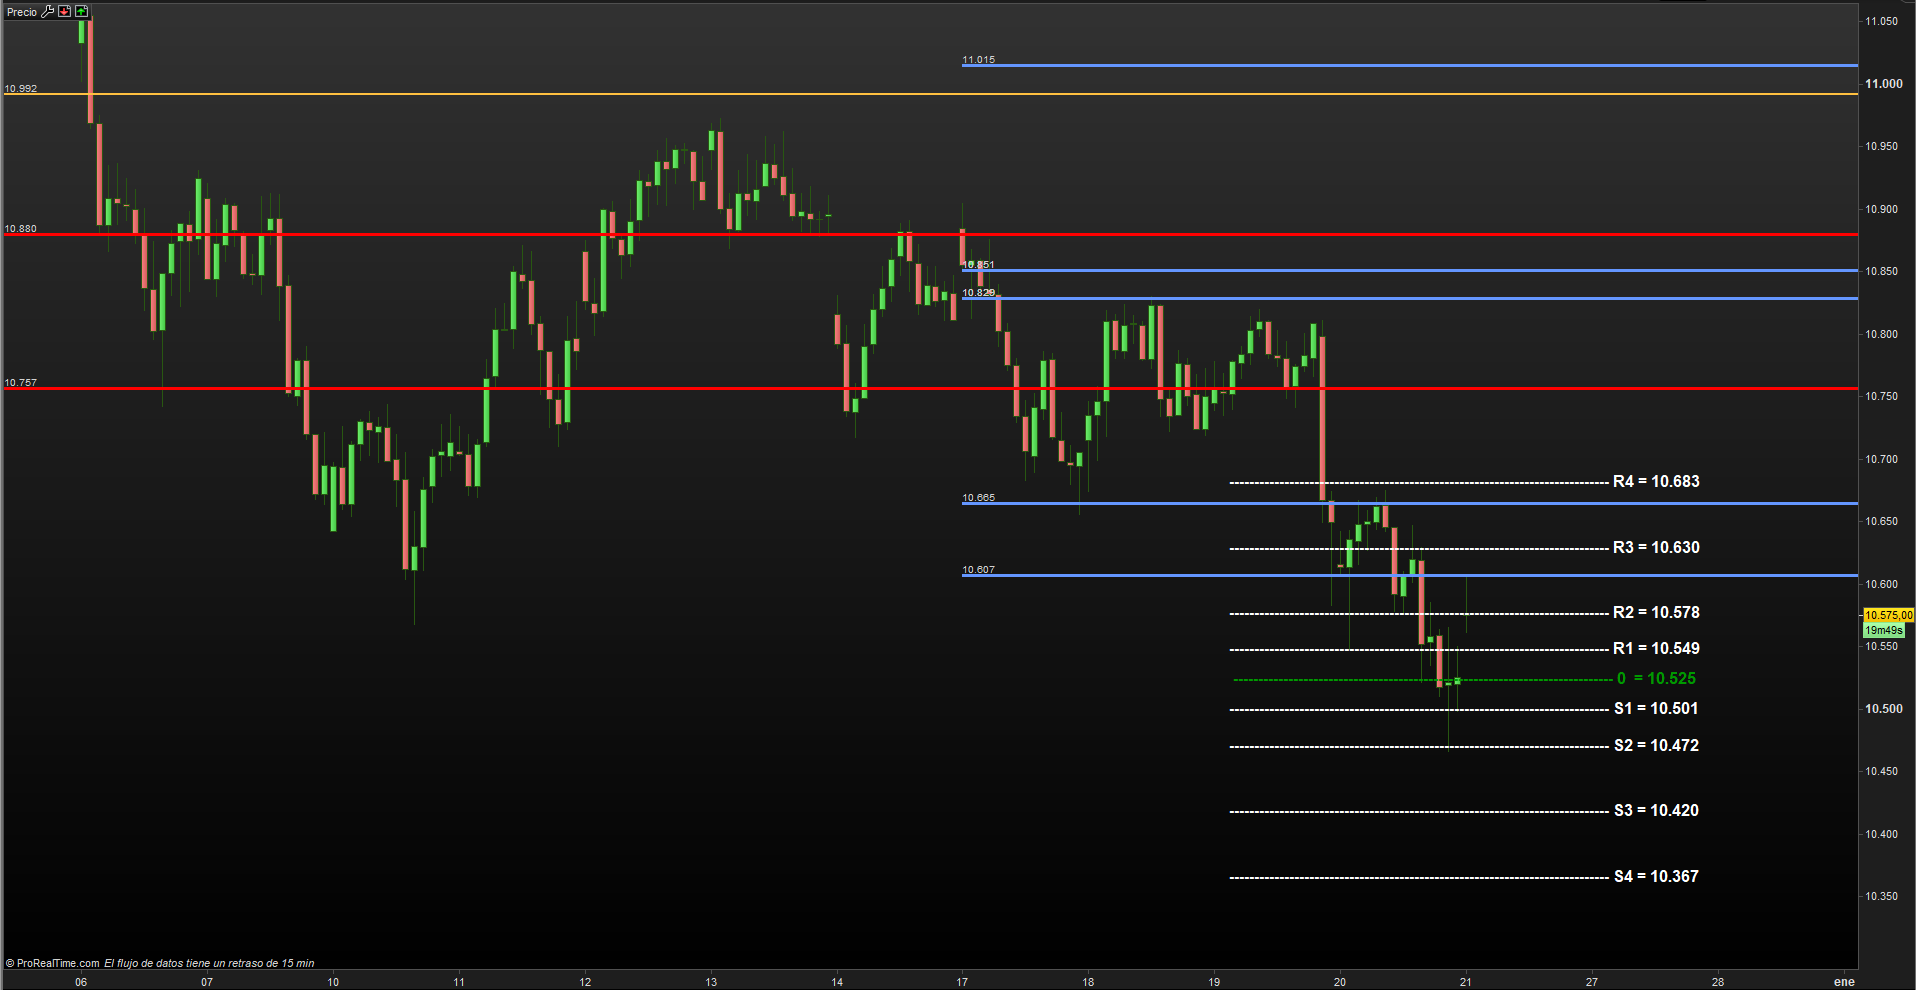The image size is (1916, 990).
Task: Click the yellow current price tag 10.575,00
Action: point(1888,615)
